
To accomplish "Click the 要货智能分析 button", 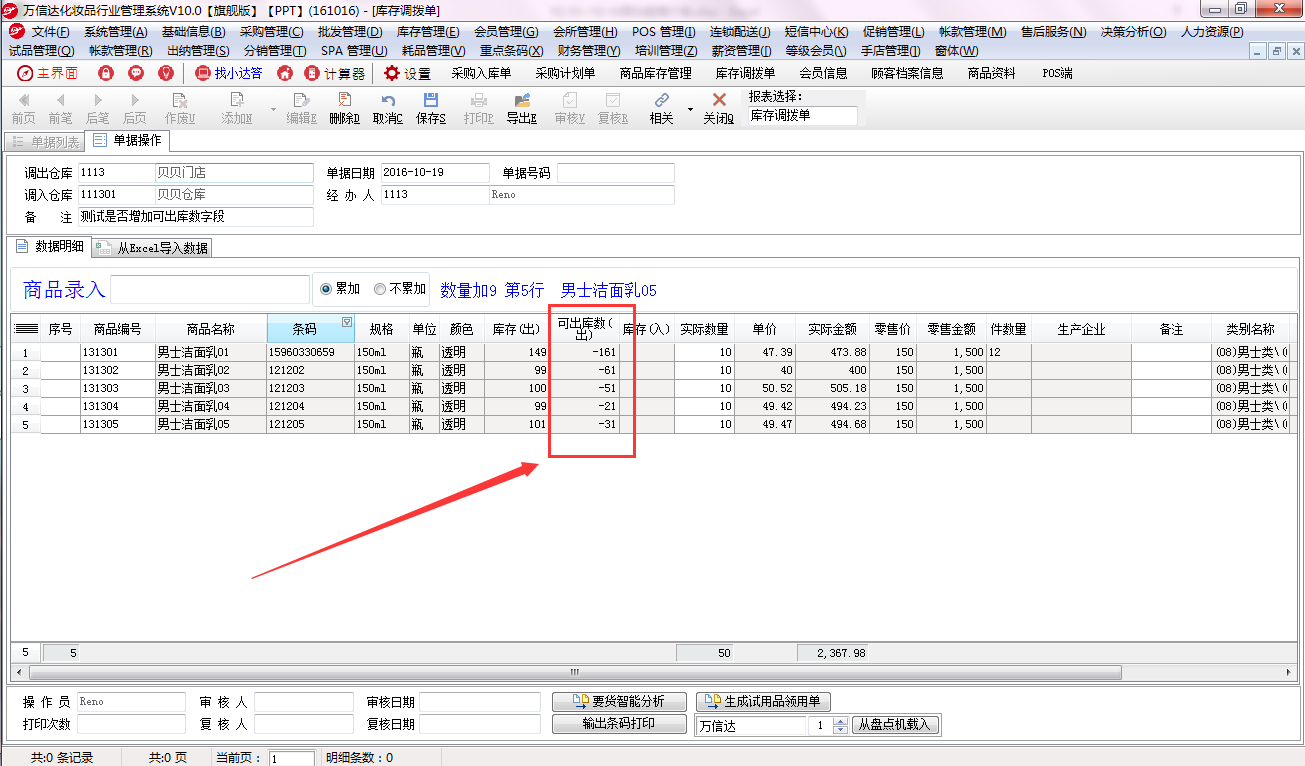I will pyautogui.click(x=621, y=702).
